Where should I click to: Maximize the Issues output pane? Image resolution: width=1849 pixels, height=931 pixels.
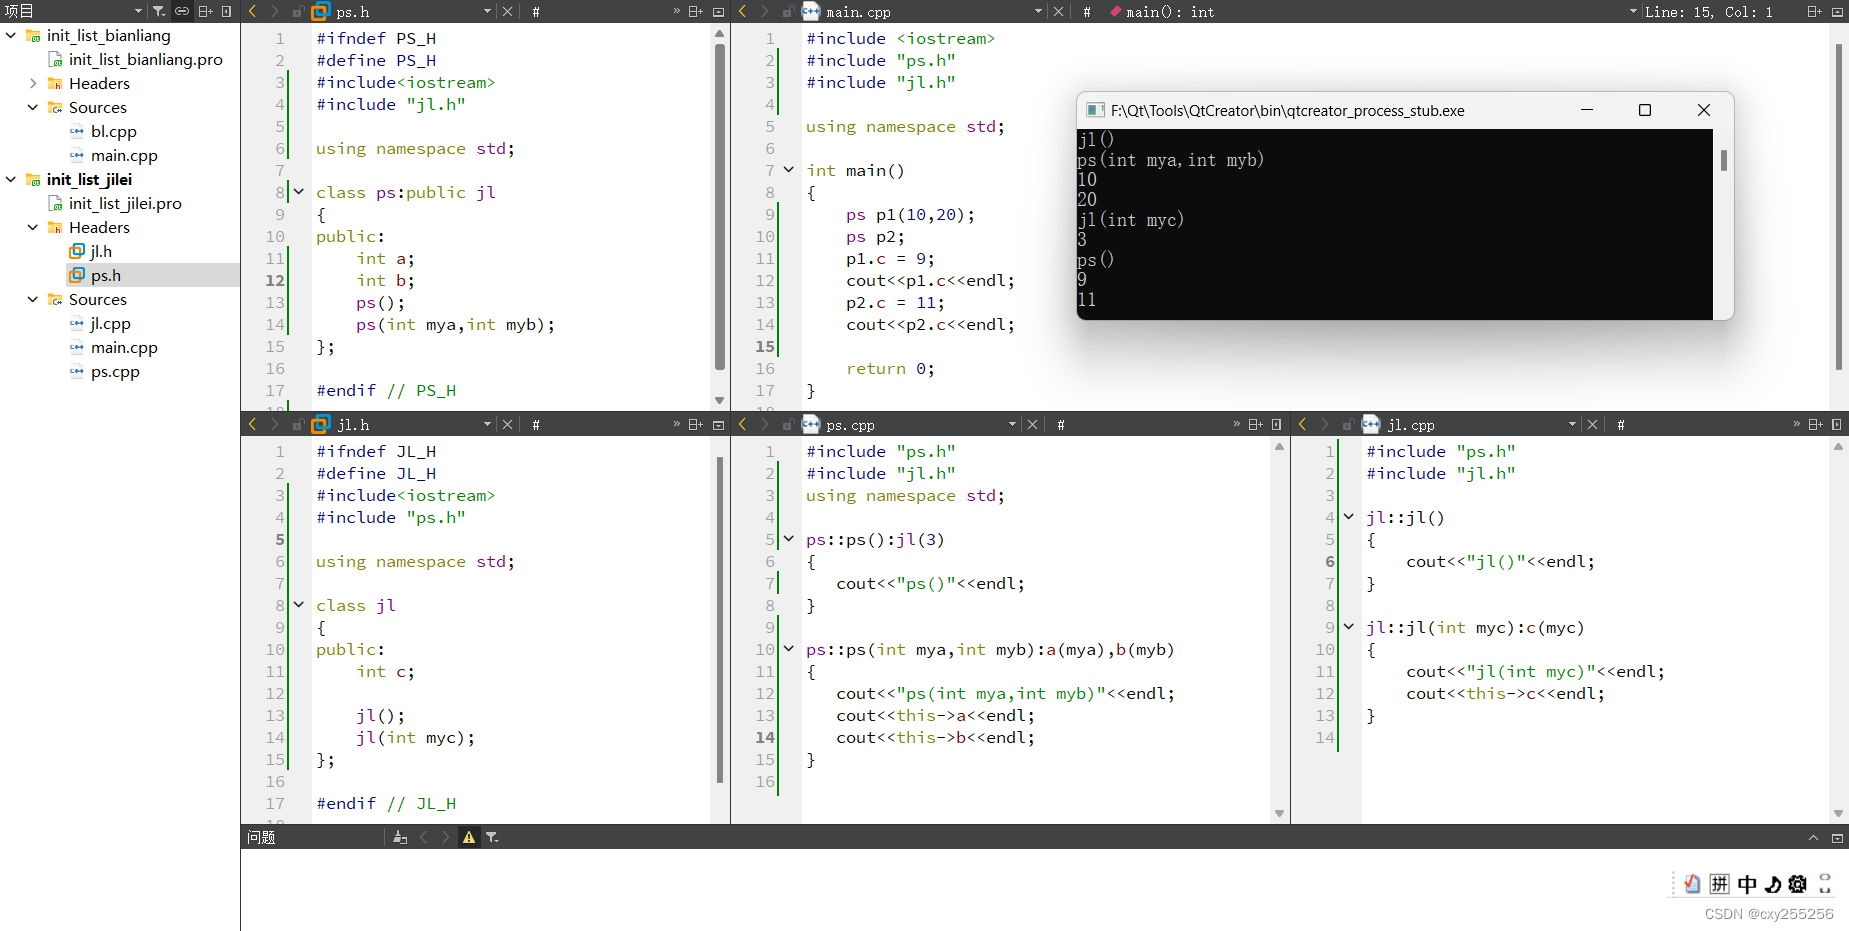1837,837
